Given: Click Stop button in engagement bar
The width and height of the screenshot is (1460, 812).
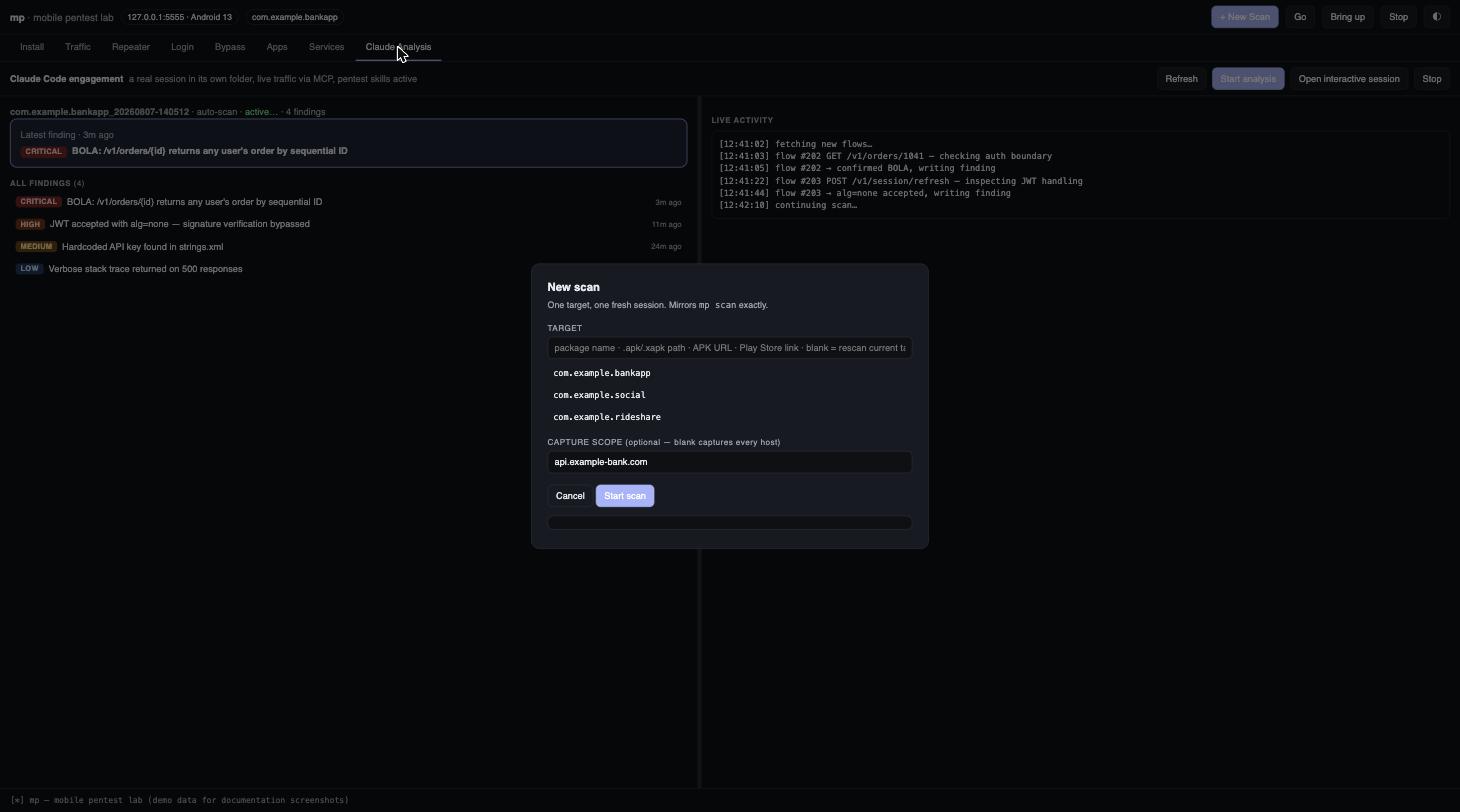Looking at the screenshot, I should tap(1431, 79).
